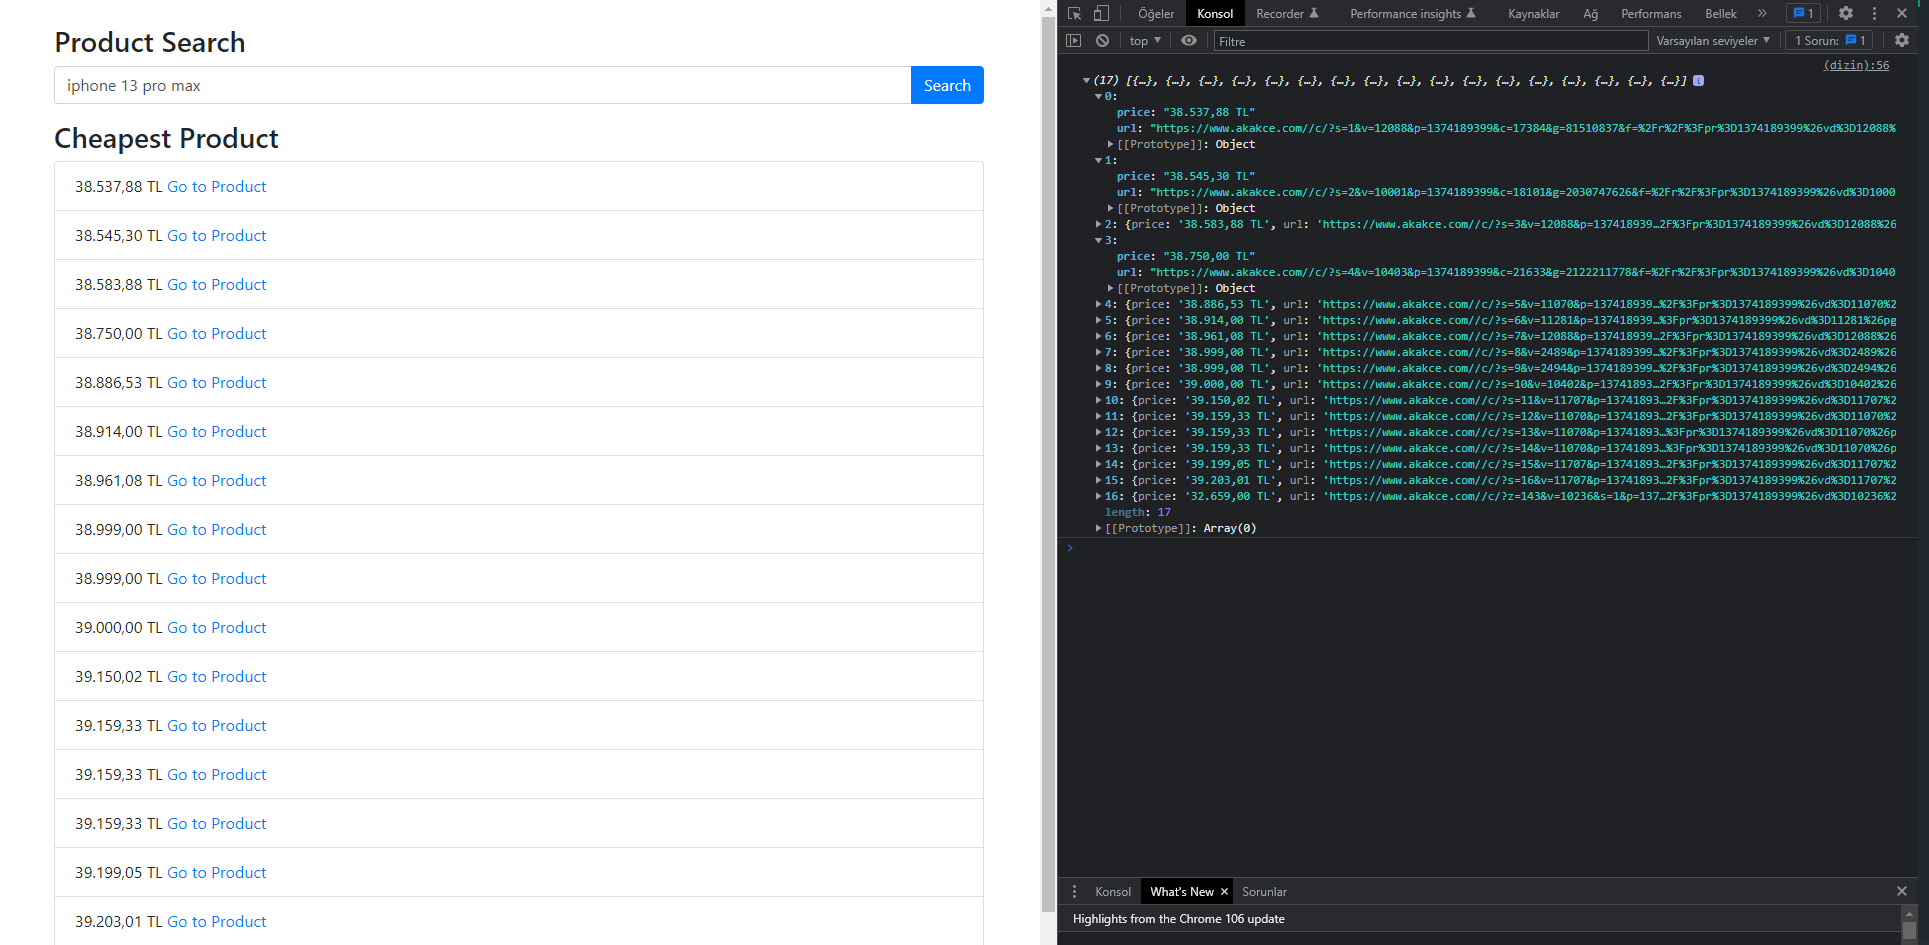Open the top frame context dropdown
The height and width of the screenshot is (945, 1929).
coord(1144,40)
